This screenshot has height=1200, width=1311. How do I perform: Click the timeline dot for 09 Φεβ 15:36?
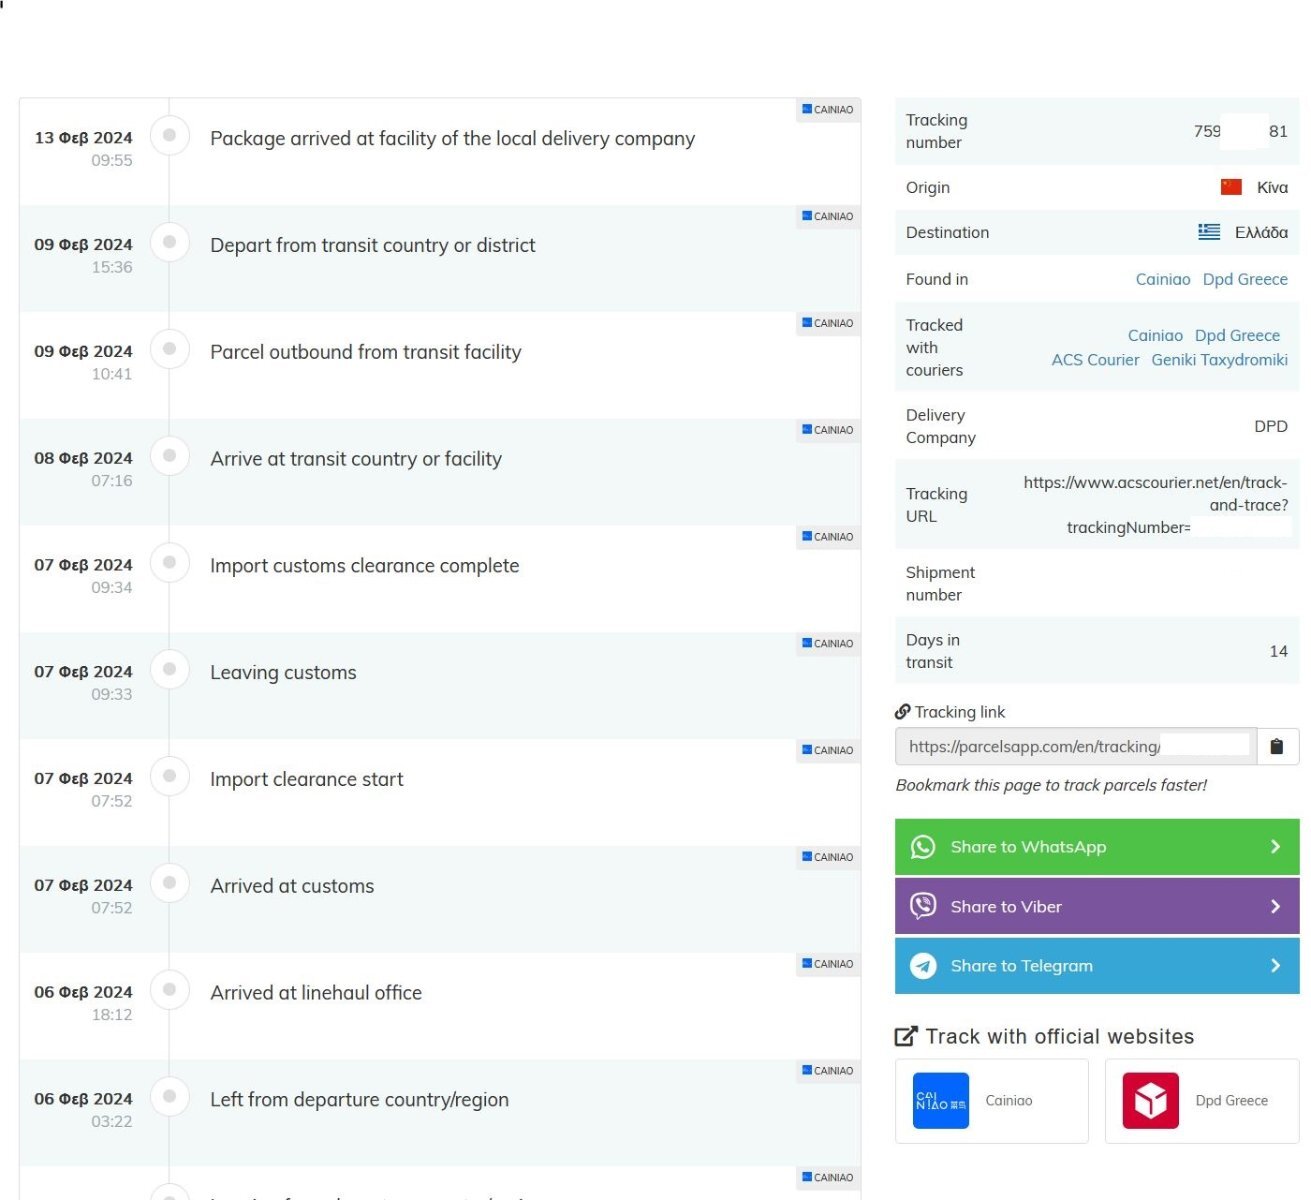coord(170,242)
